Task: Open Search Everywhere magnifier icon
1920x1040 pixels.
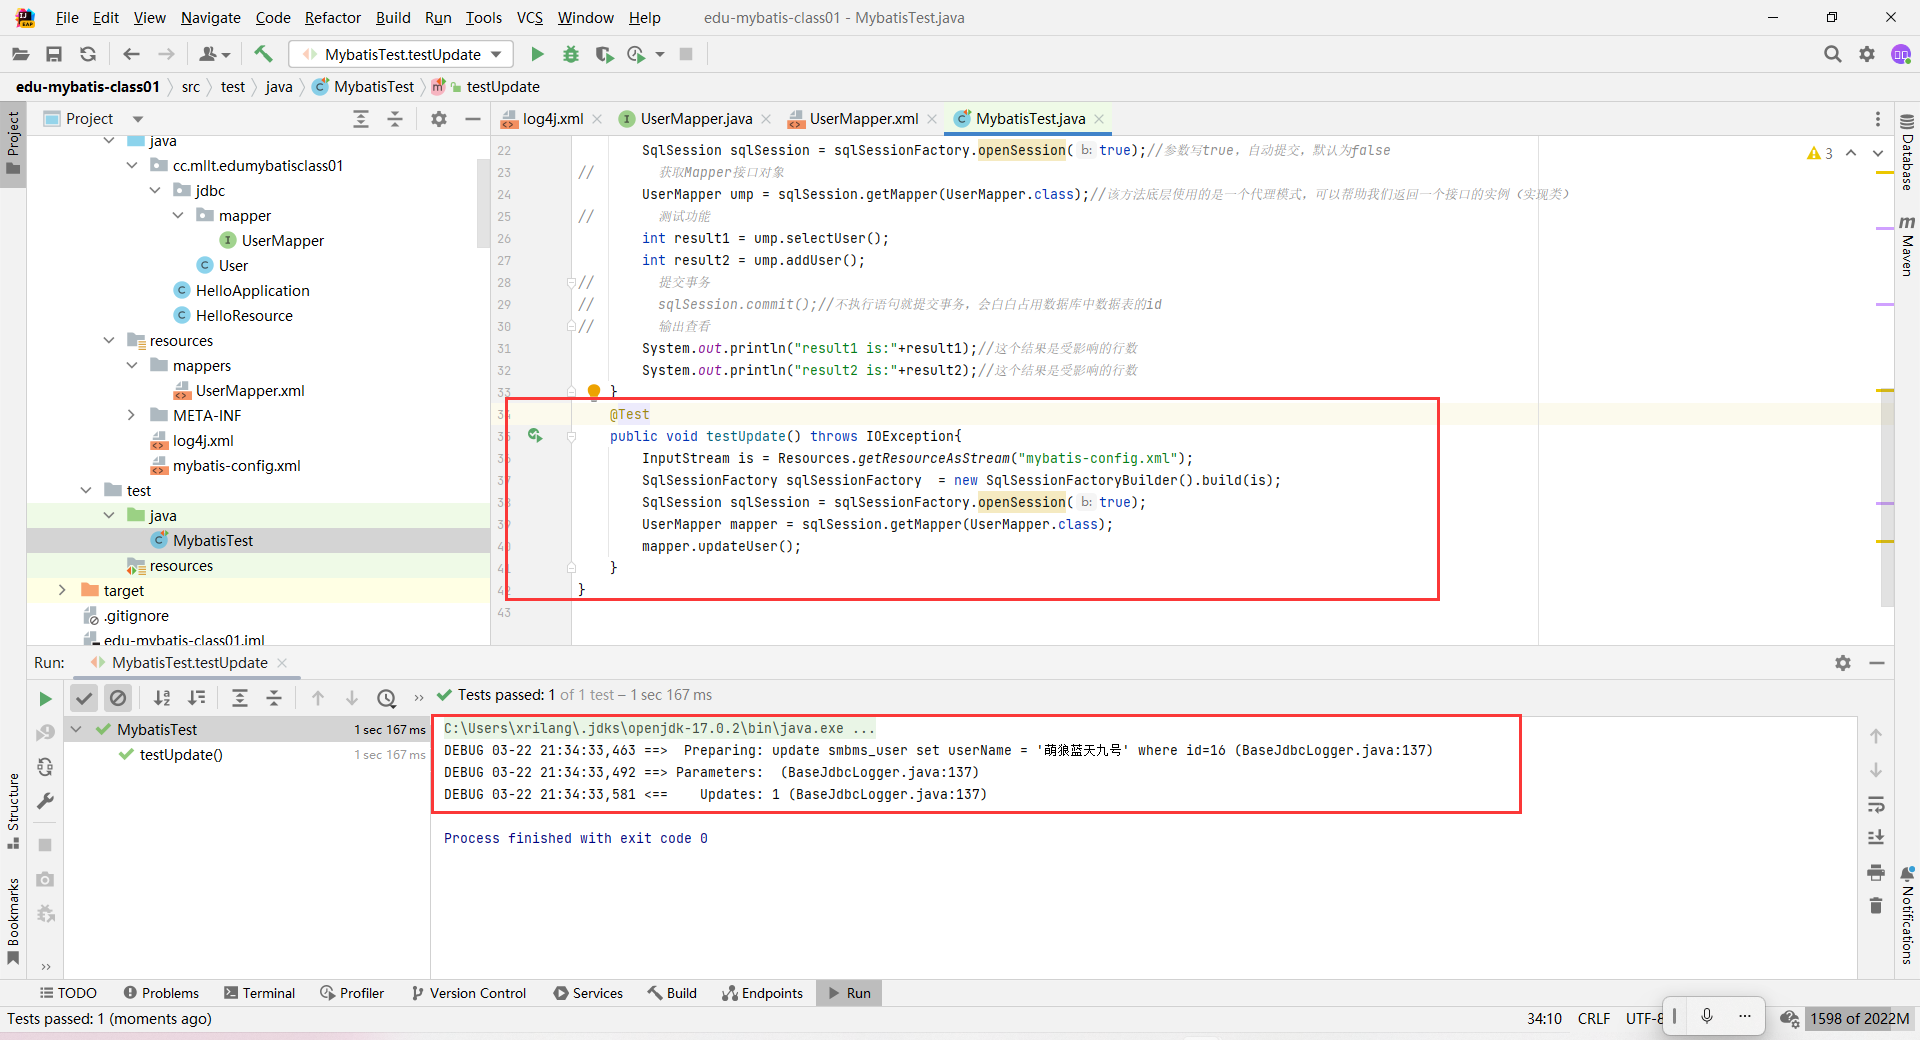Action: click(x=1832, y=54)
